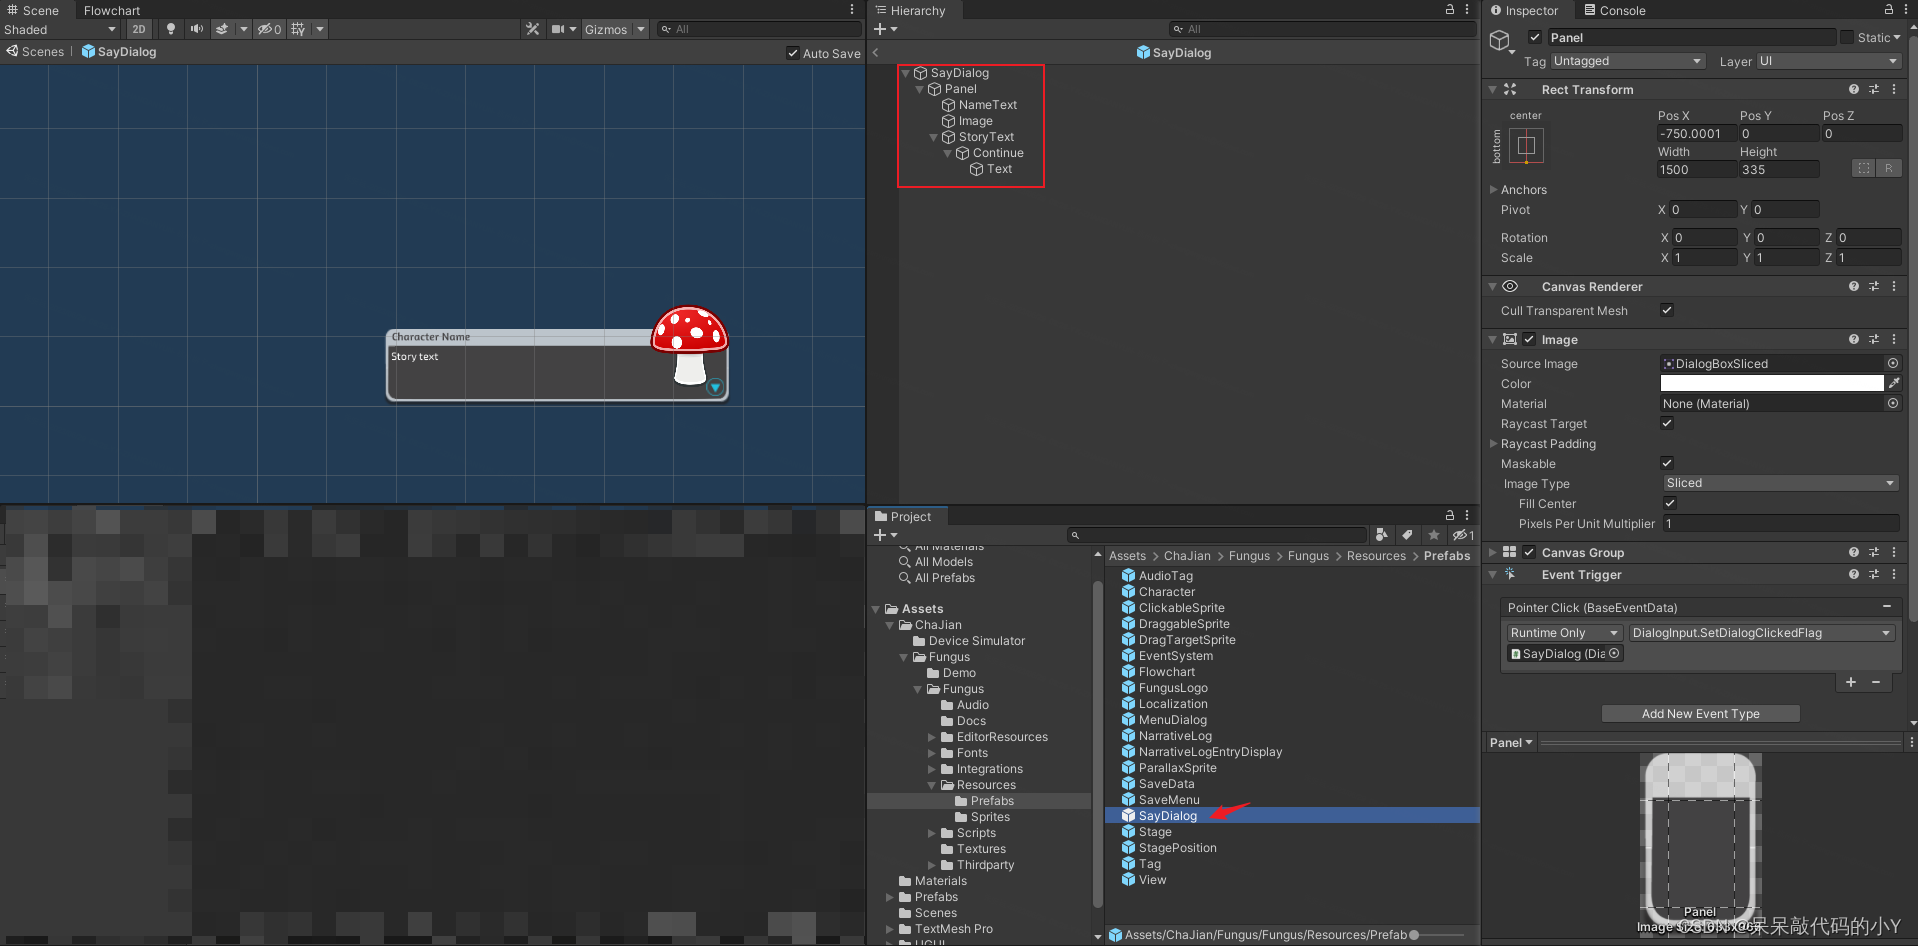
Task: Open Rect Transform help icon
Action: [x=1854, y=89]
